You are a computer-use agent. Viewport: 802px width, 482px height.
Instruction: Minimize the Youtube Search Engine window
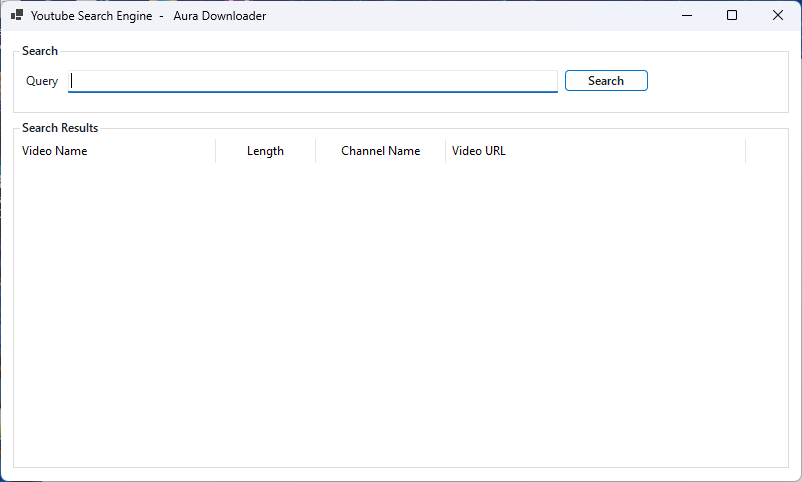tap(687, 15)
